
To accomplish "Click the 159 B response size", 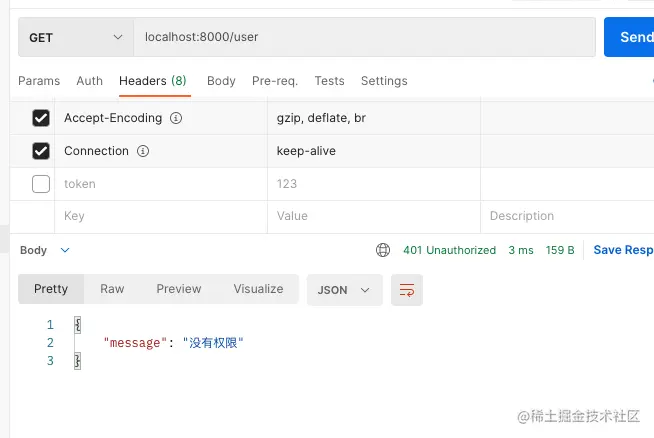I will (560, 250).
